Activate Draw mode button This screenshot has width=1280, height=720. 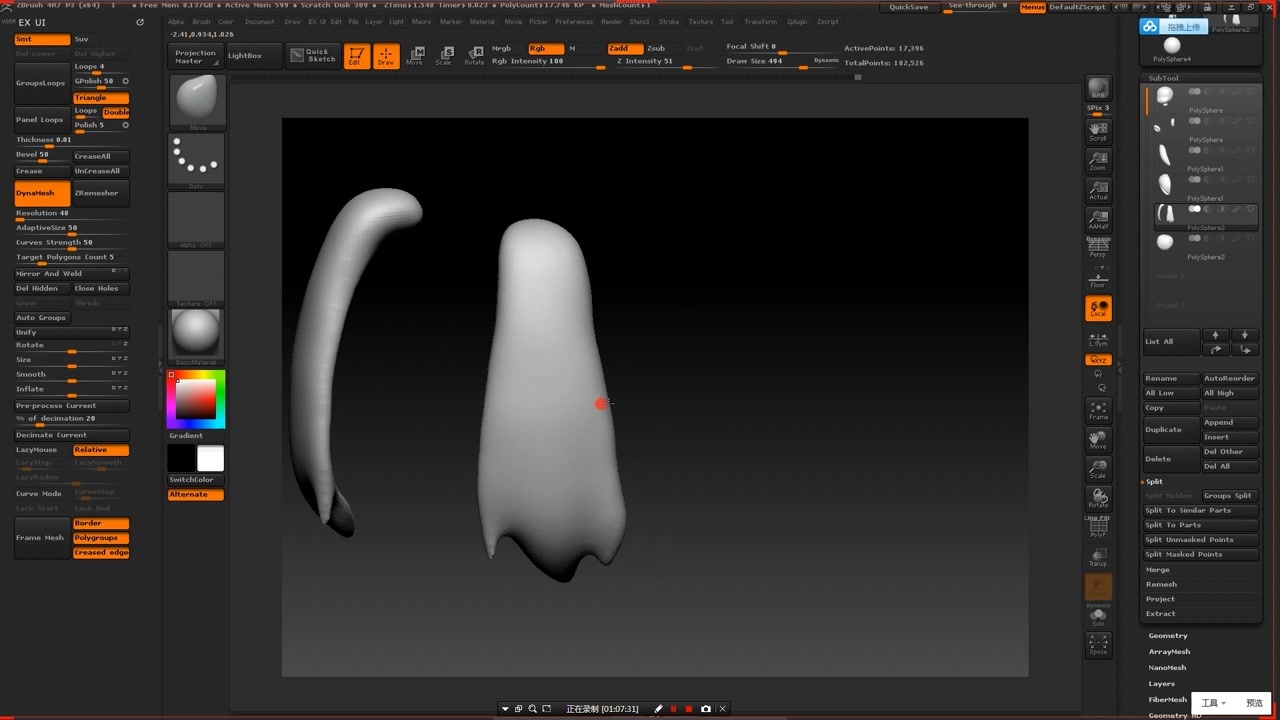[385, 56]
